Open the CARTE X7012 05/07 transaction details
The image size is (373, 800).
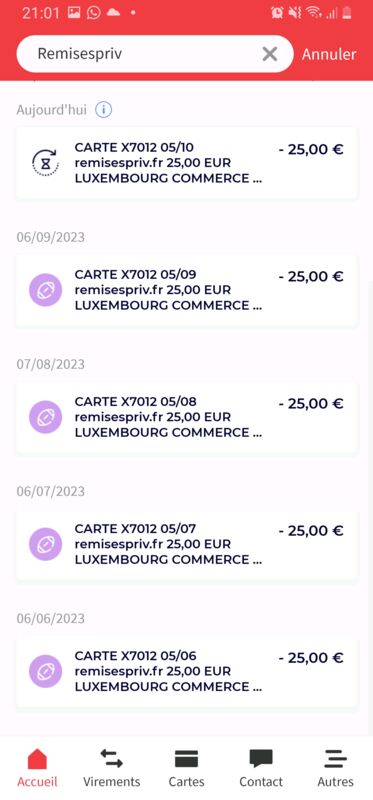pyautogui.click(x=187, y=544)
